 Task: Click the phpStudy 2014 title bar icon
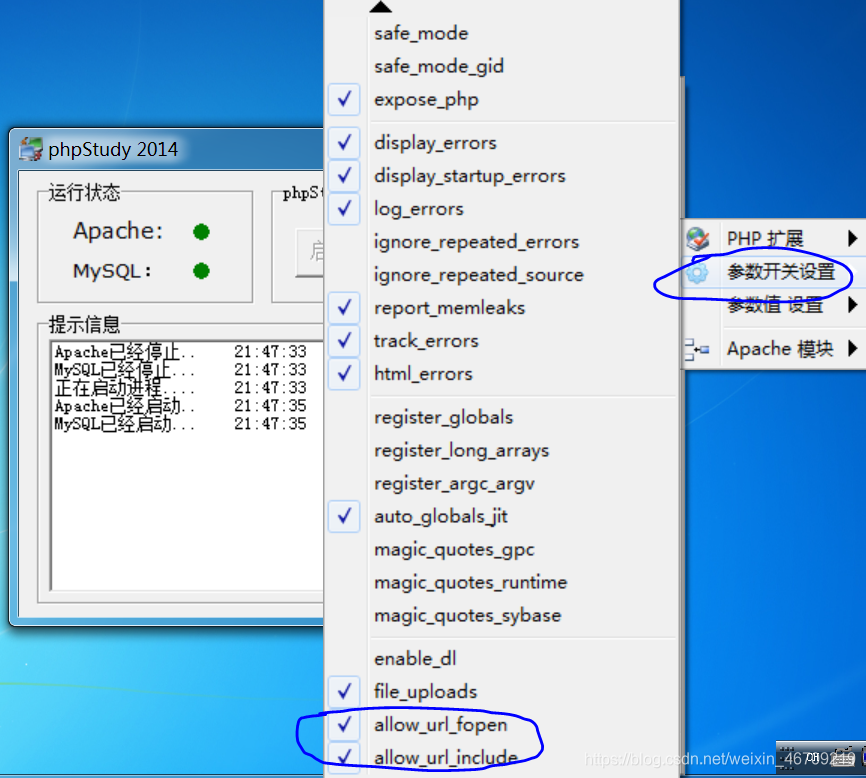(30, 149)
